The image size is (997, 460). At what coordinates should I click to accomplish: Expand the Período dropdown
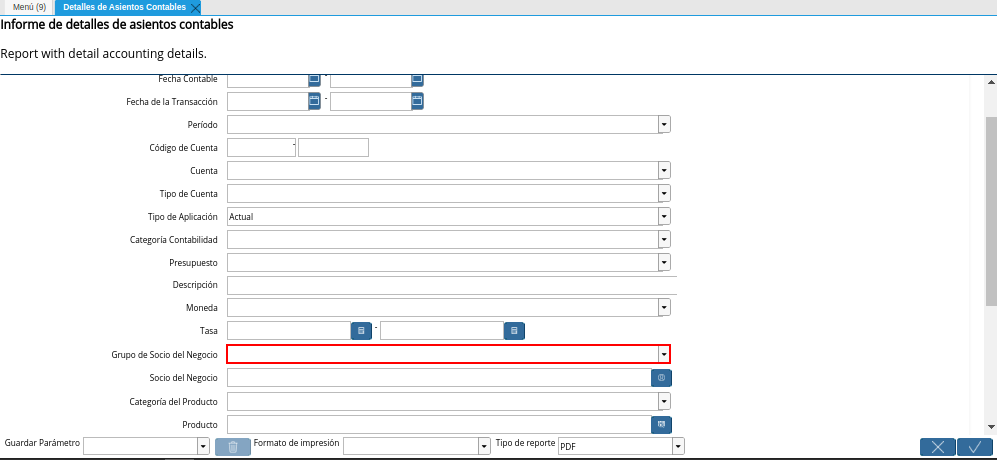664,125
